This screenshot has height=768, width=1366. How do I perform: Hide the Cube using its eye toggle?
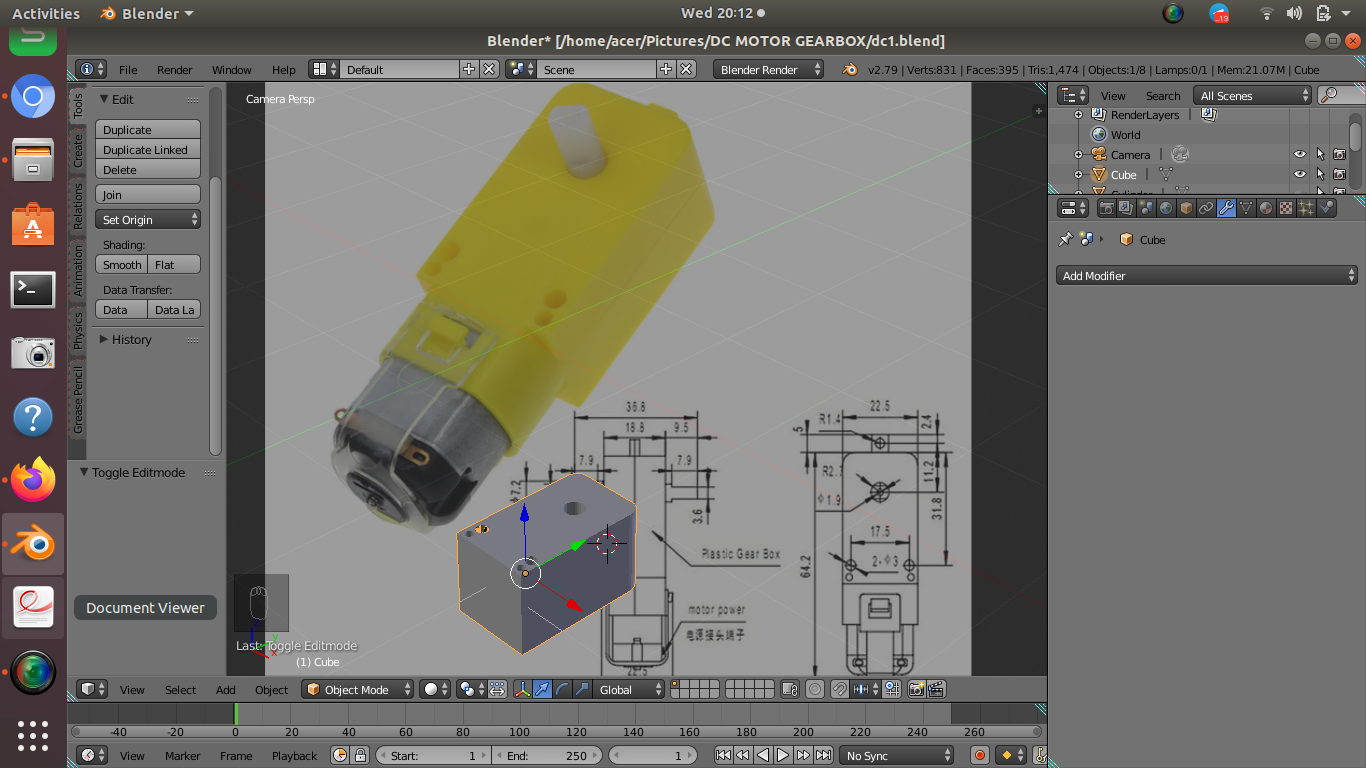pos(1300,173)
